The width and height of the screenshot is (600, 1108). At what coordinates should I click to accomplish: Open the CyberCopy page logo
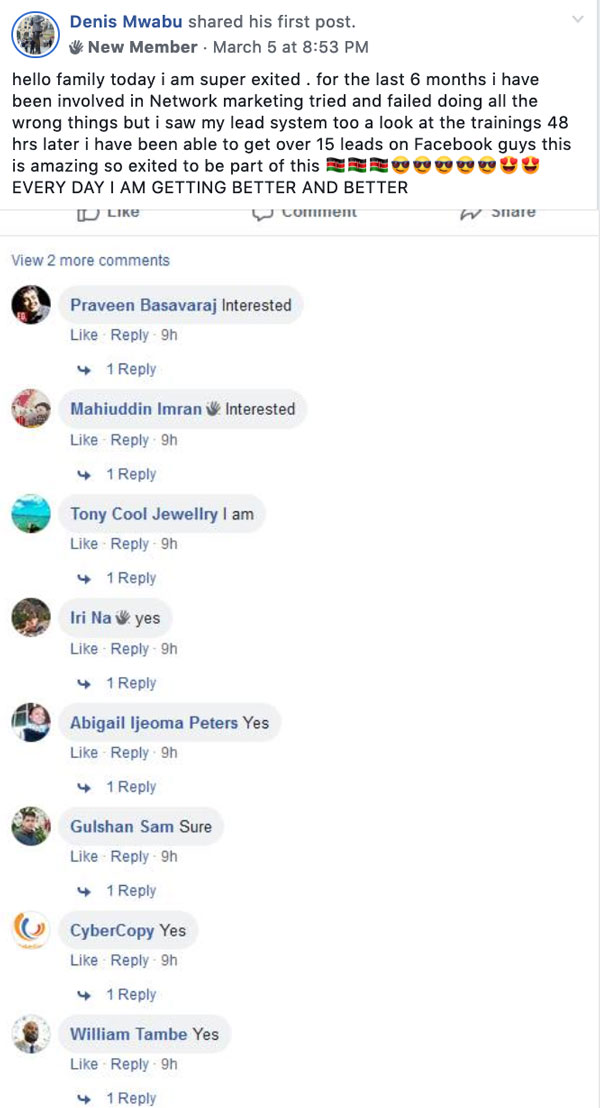[x=31, y=930]
